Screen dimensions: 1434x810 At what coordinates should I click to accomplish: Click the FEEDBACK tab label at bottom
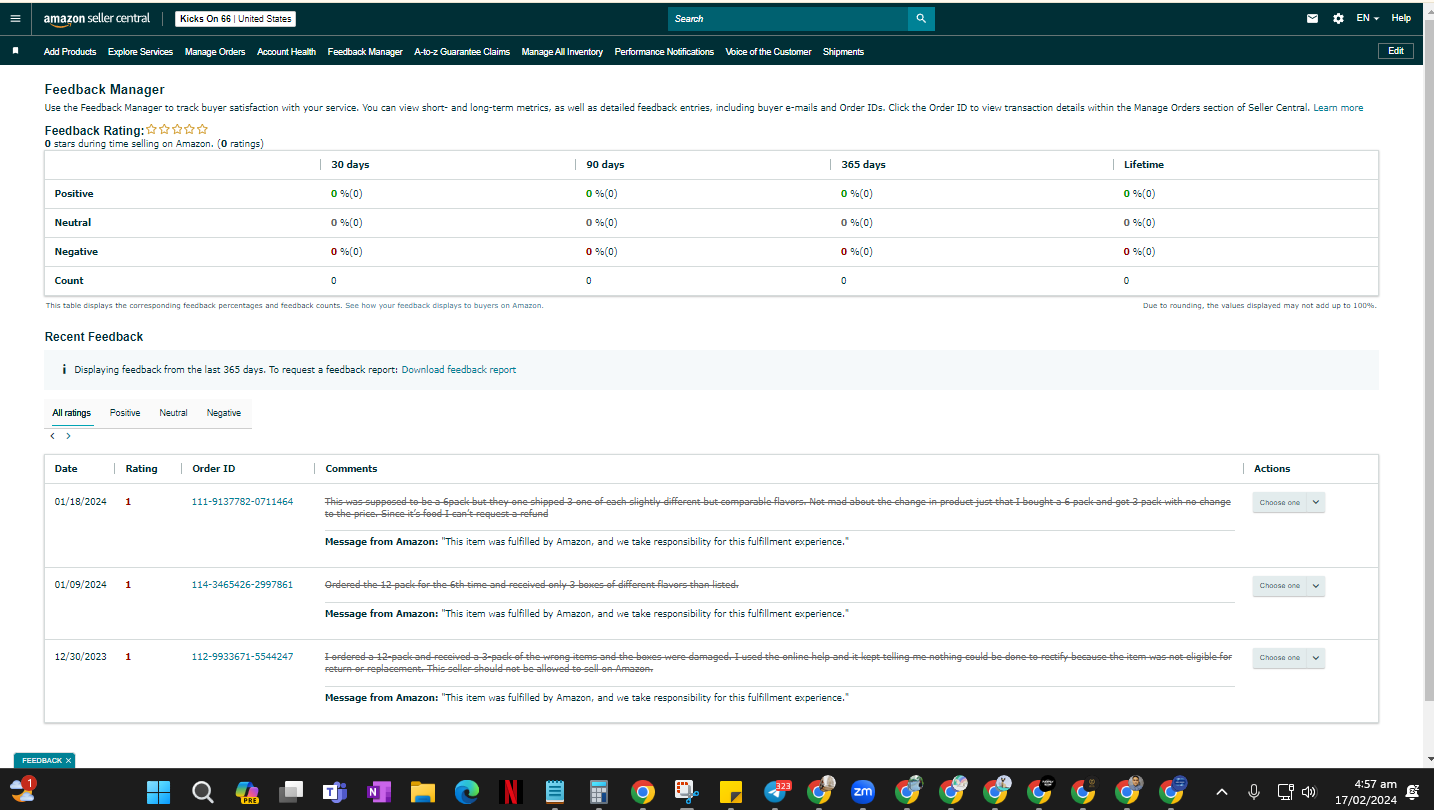pos(42,761)
